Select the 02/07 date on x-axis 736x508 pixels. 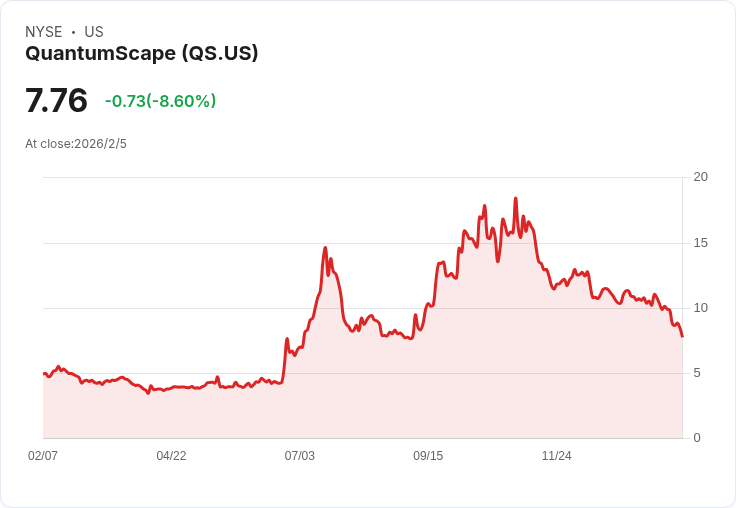(x=43, y=456)
